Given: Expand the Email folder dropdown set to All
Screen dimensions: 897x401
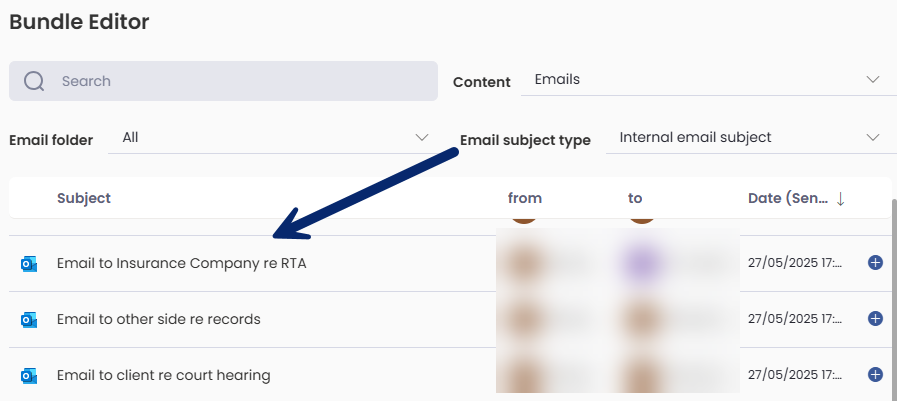Looking at the screenshot, I should tap(272, 138).
